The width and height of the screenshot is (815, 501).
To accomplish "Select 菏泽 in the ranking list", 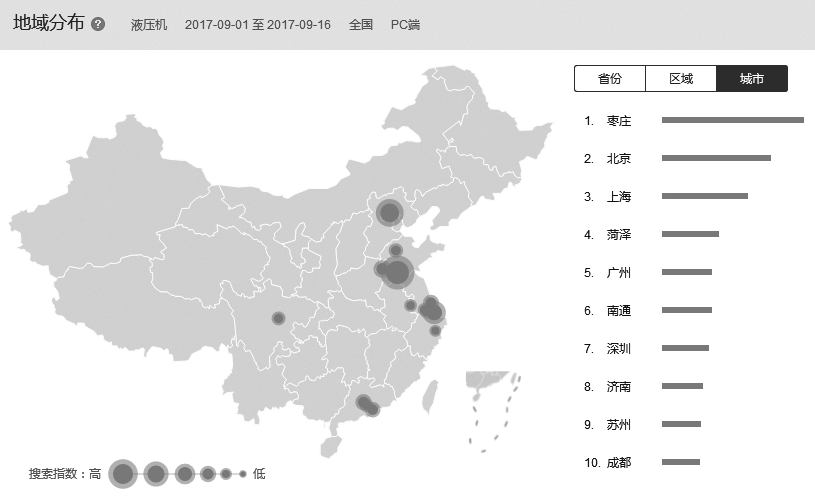I will [619, 235].
